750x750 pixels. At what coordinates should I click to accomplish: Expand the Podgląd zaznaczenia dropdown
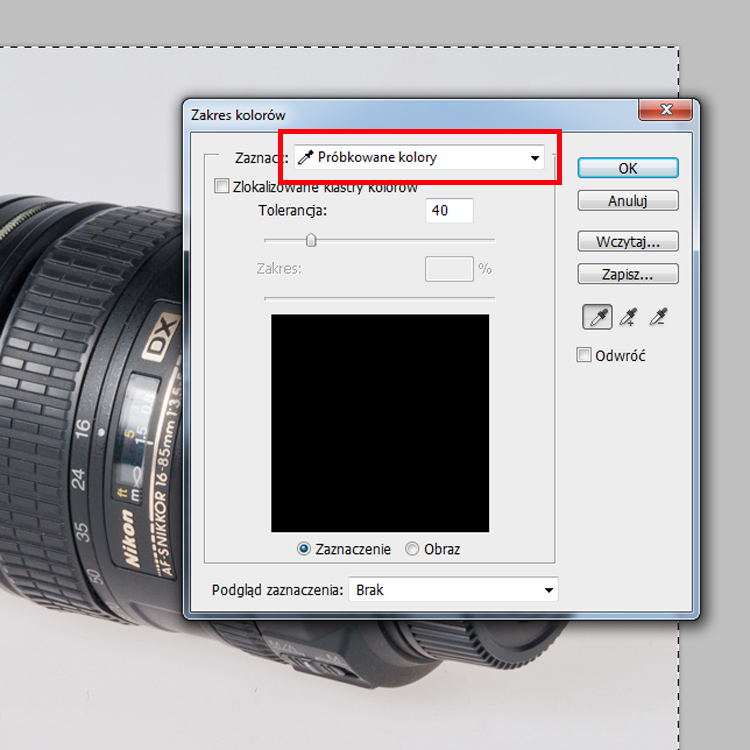[452, 590]
